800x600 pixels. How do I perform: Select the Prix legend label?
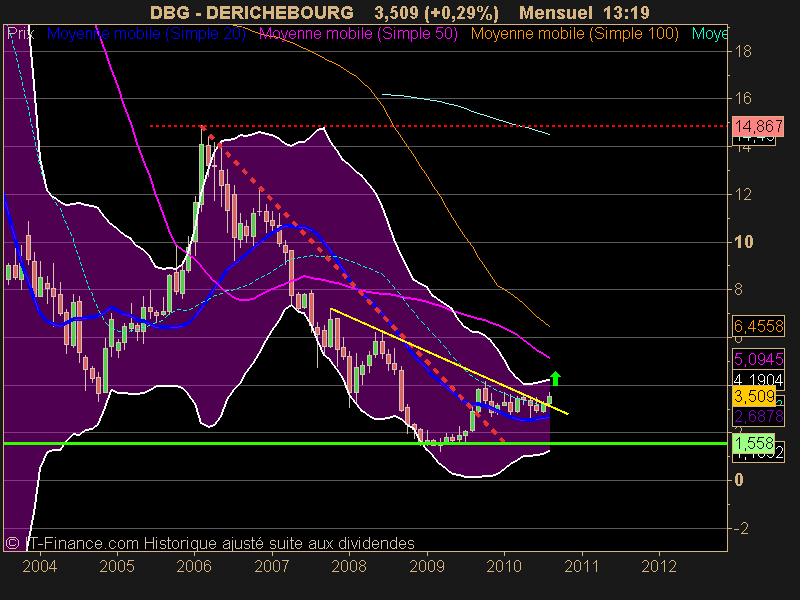[x=20, y=34]
